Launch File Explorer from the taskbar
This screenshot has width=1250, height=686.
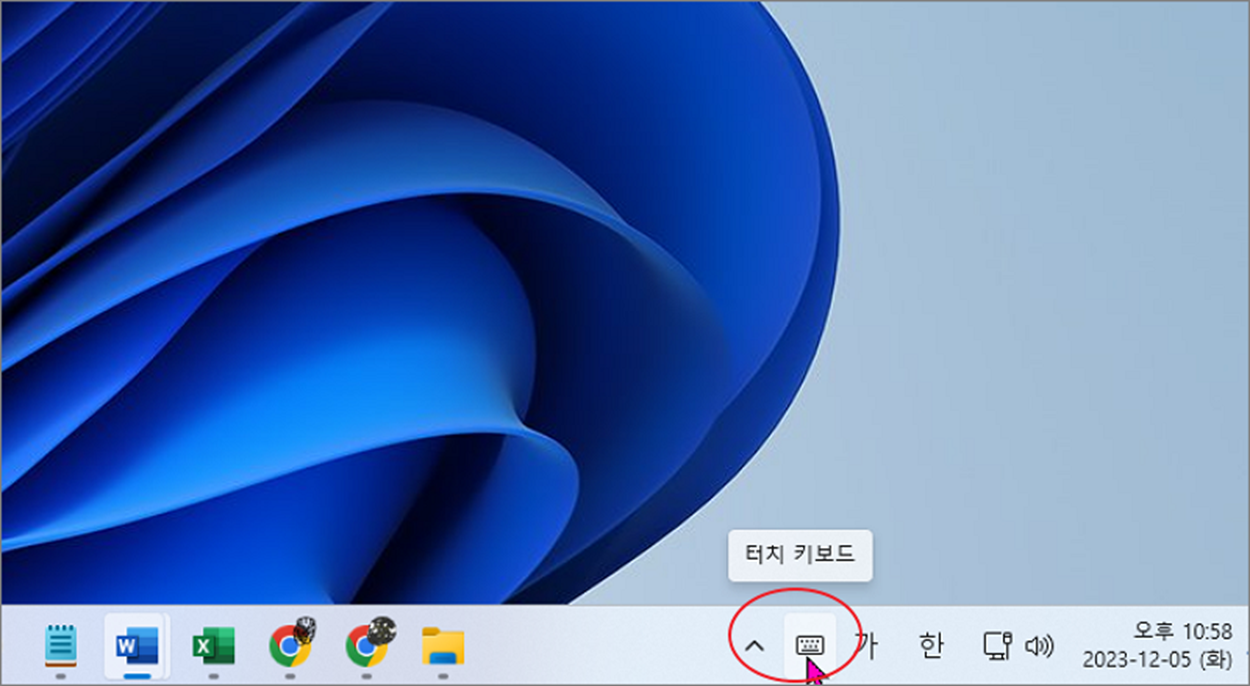(x=442, y=646)
